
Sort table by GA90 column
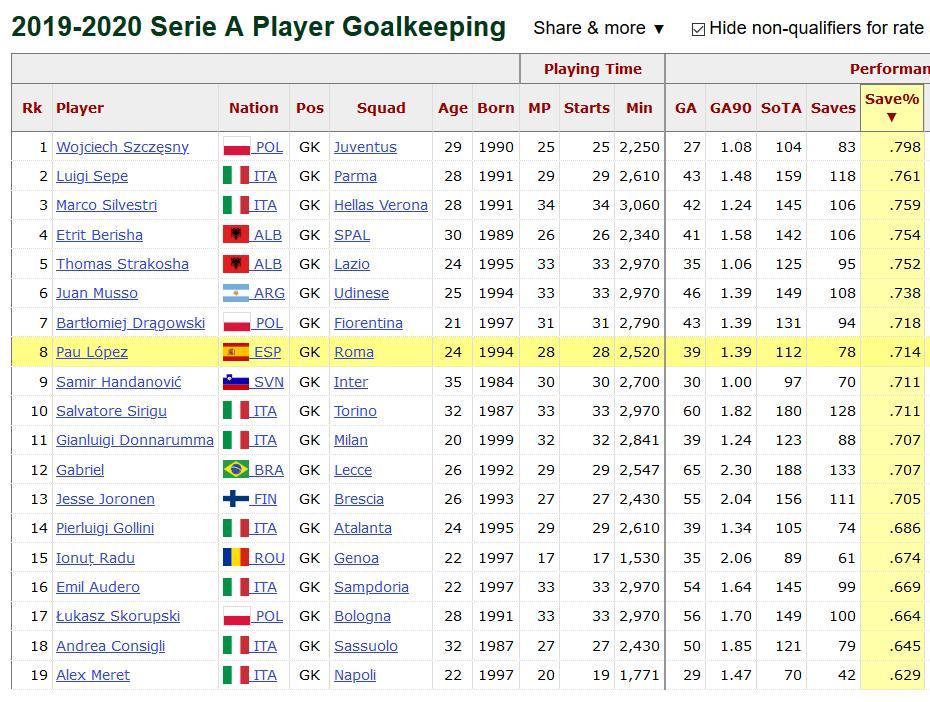(730, 108)
